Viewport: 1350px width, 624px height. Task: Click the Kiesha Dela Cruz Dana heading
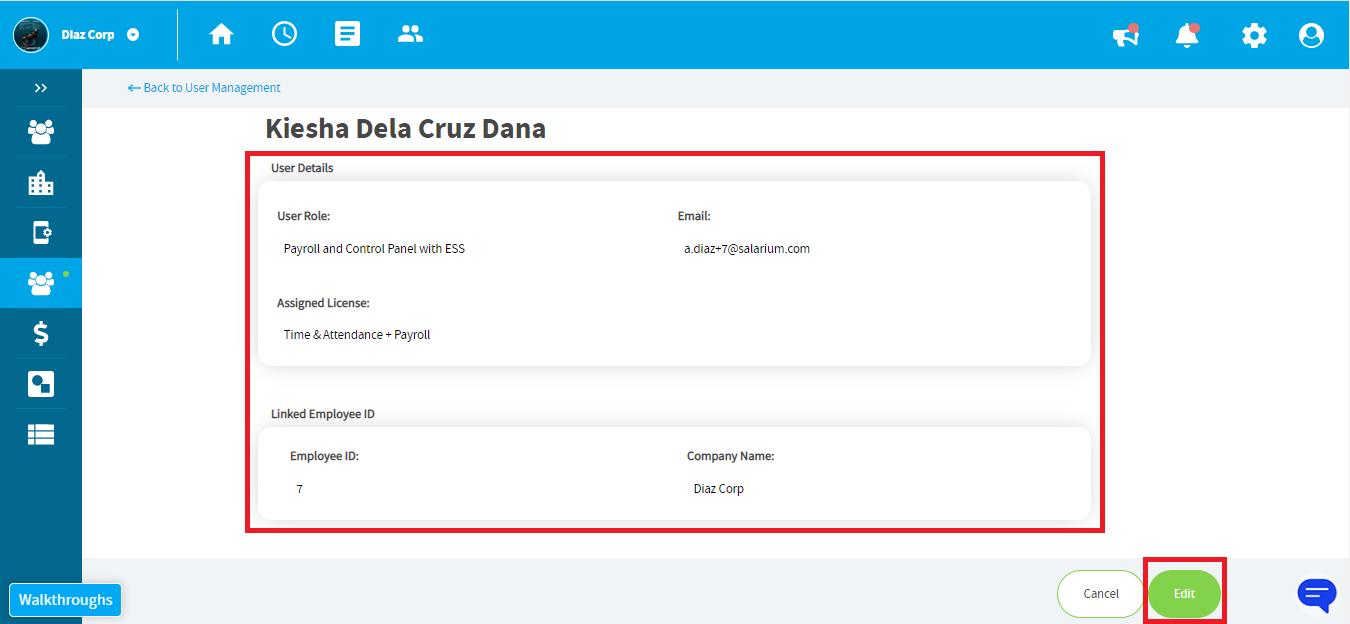point(405,129)
